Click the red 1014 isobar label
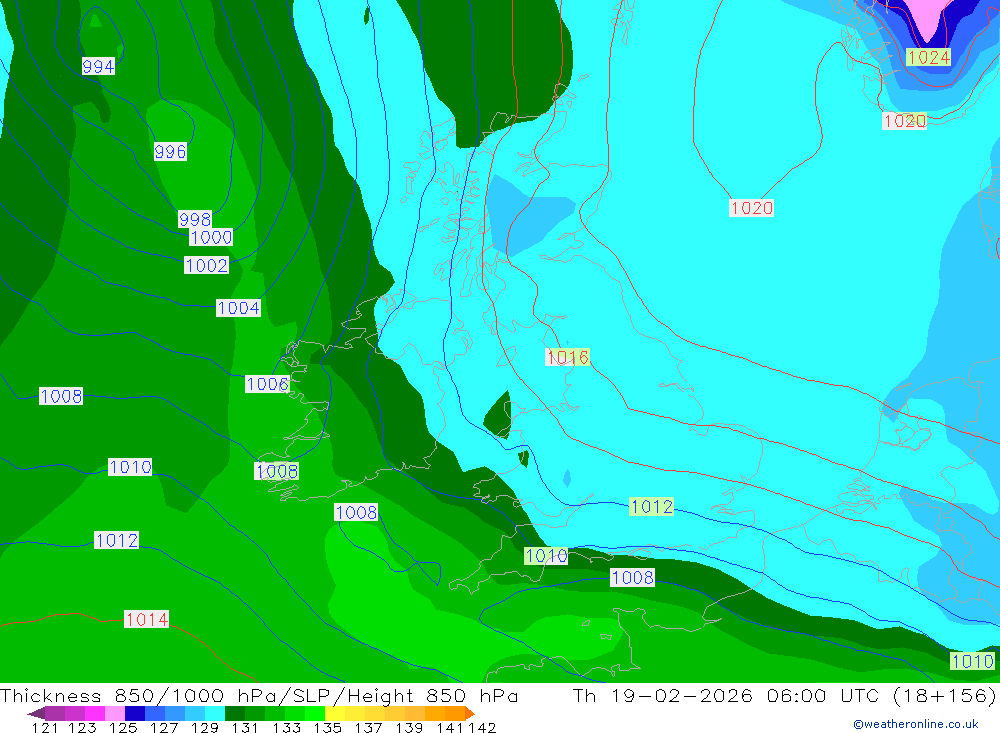Screen dimensions: 1000x733 pos(147,619)
